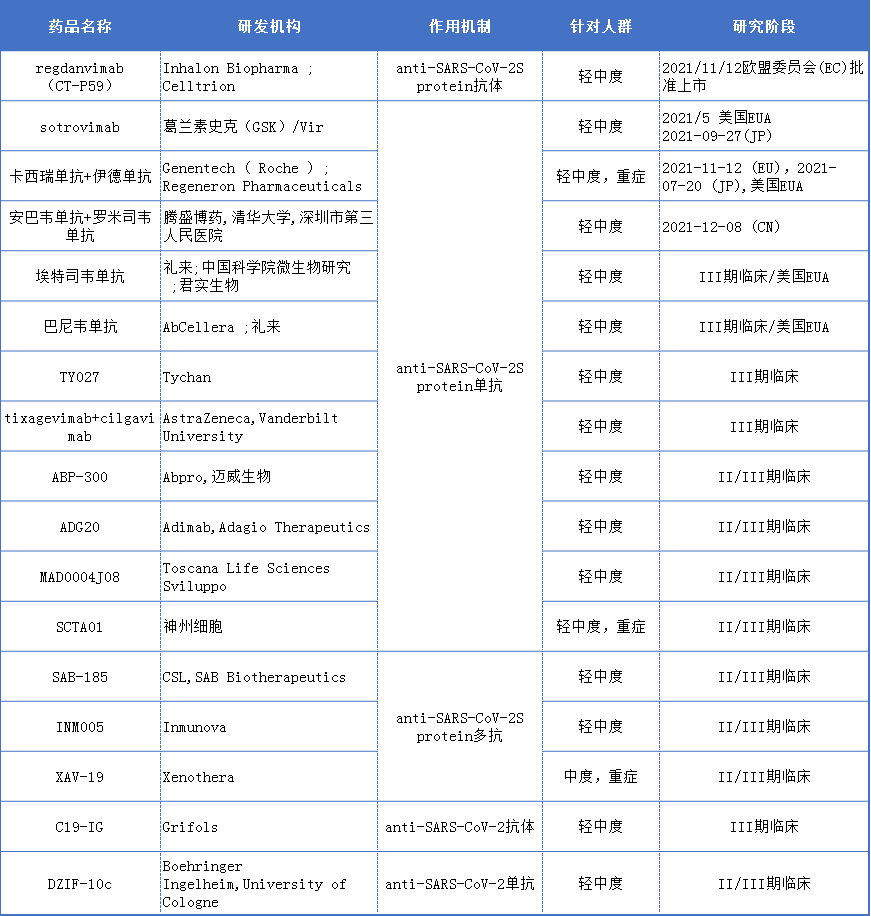Click II/III期临床 in the ABP-300 row

click(764, 477)
